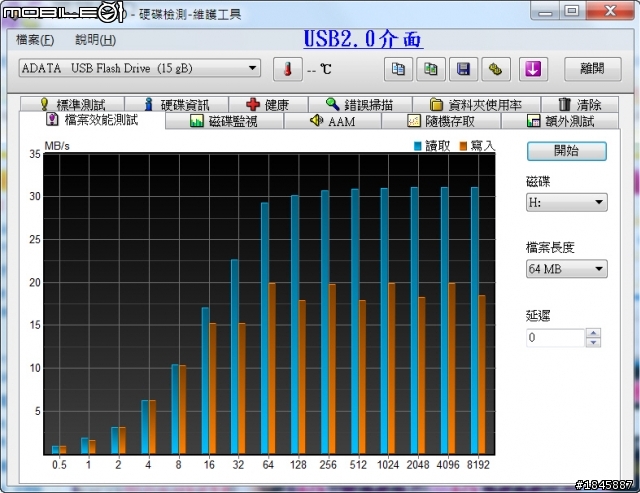This screenshot has height=493, width=640.
Task: Close the window with X button
Action: (x=611, y=11)
